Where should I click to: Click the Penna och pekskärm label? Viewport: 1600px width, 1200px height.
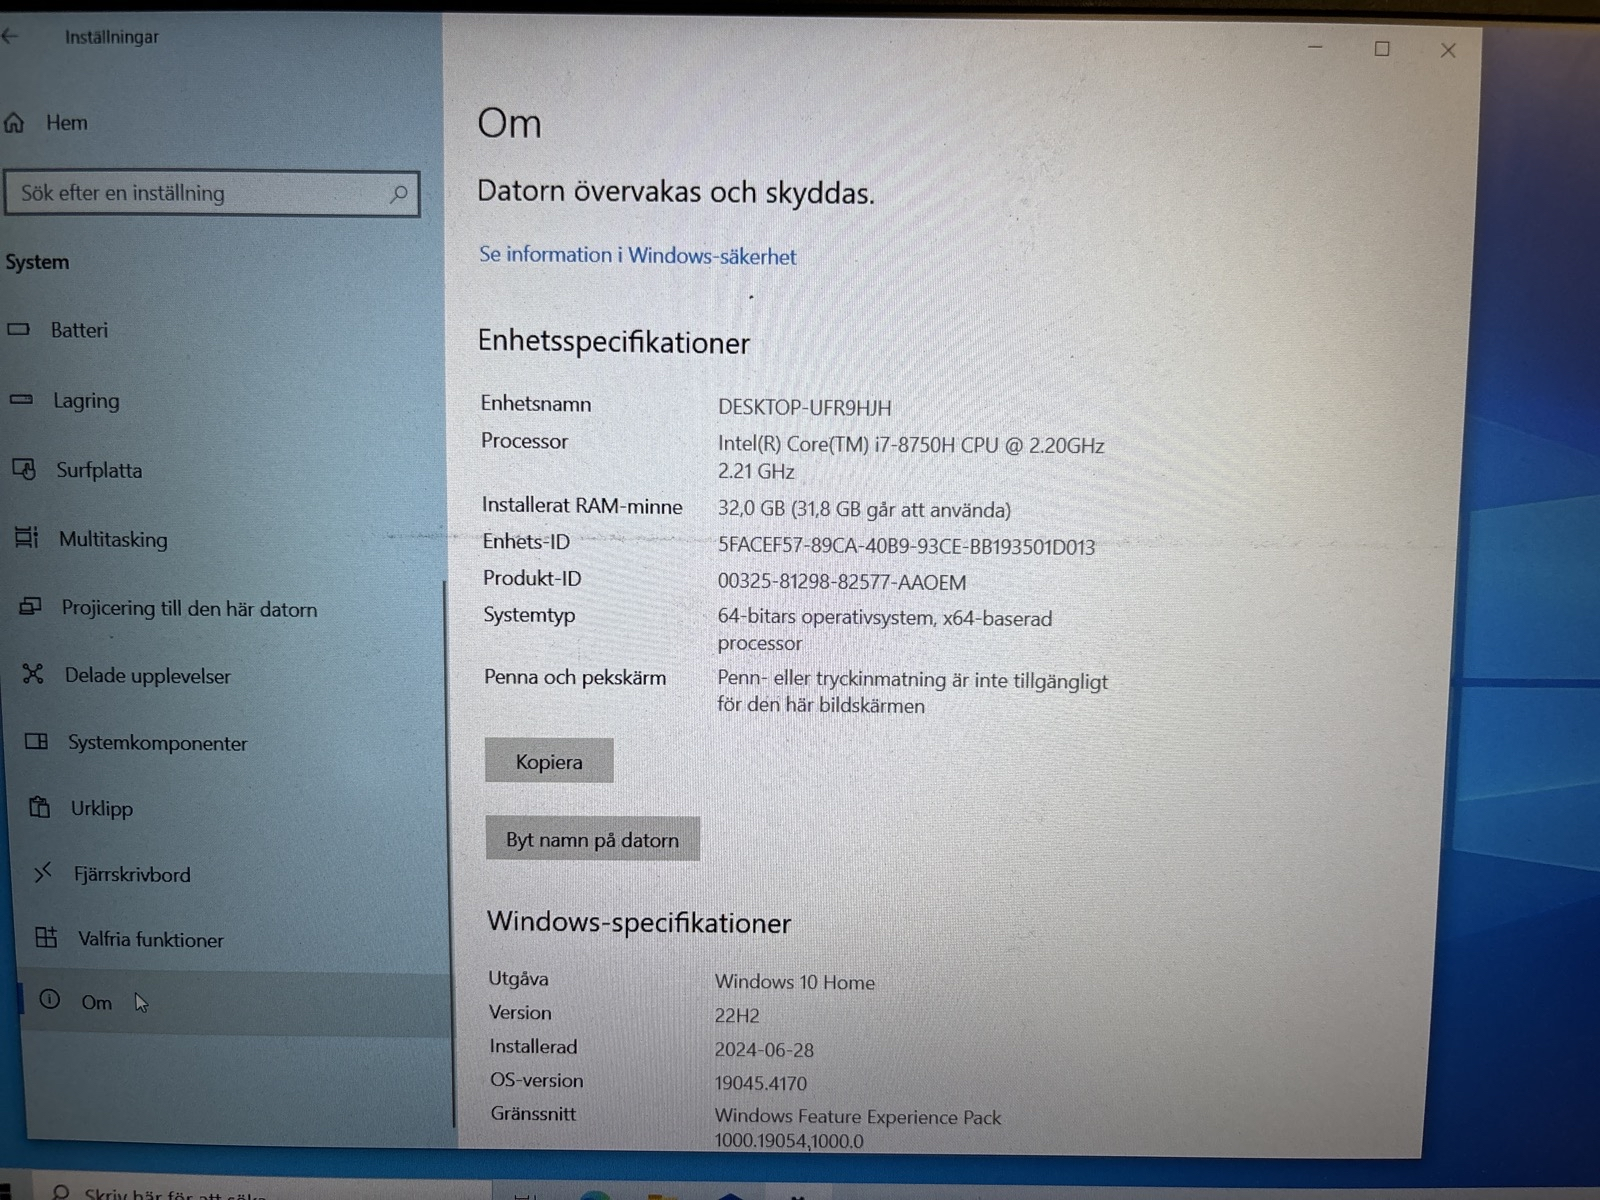[x=575, y=677]
